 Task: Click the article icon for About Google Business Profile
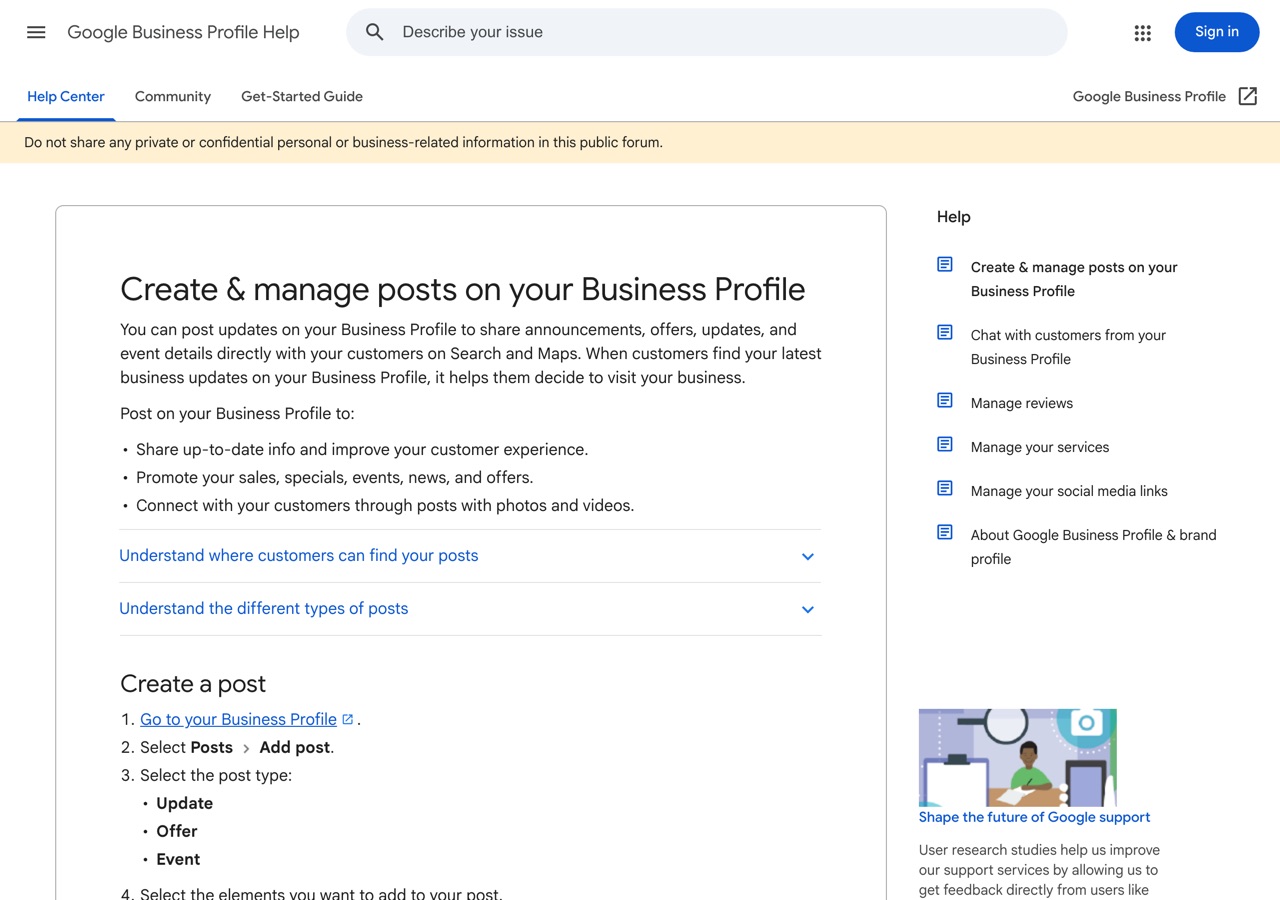945,532
